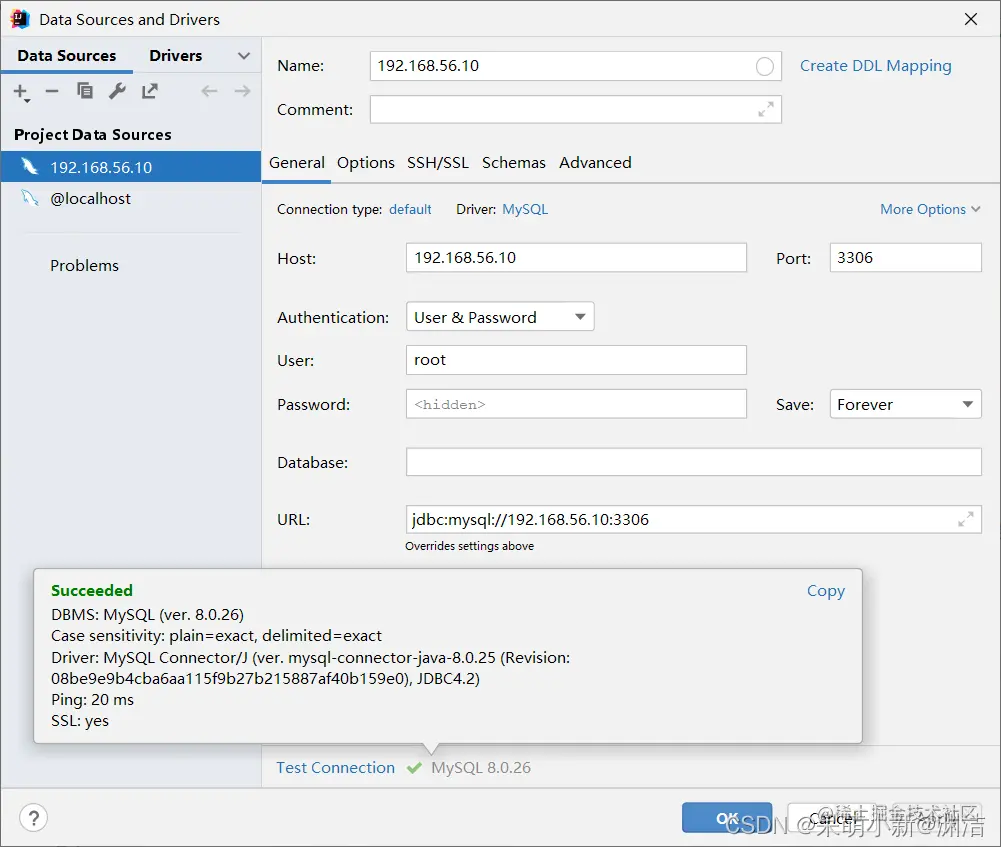Remove the selected data source with minus icon
This screenshot has width=1001, height=847.
click(52, 91)
